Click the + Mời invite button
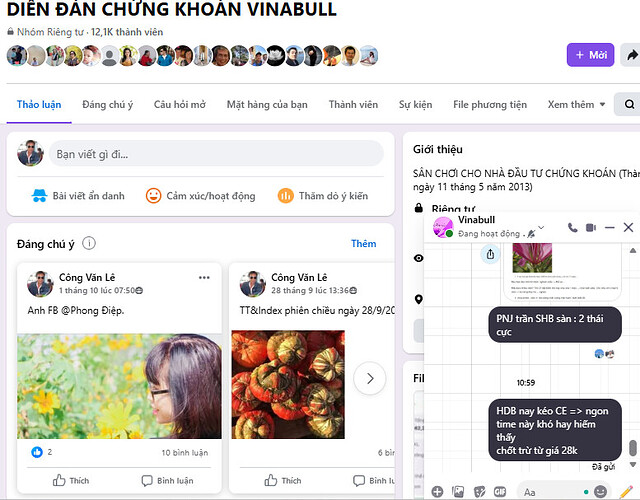Screen dimensions: 640x500 [590, 55]
